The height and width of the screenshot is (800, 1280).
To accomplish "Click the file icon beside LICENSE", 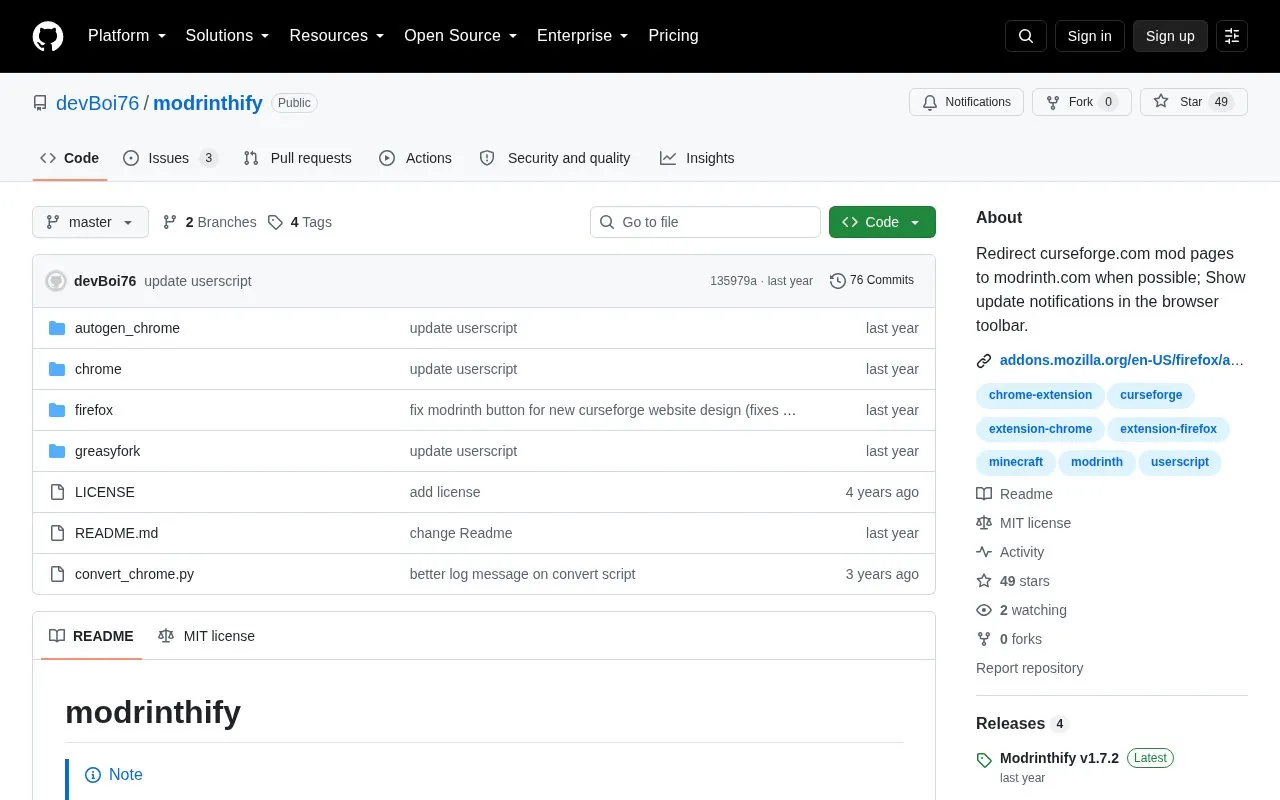I will coord(57,492).
